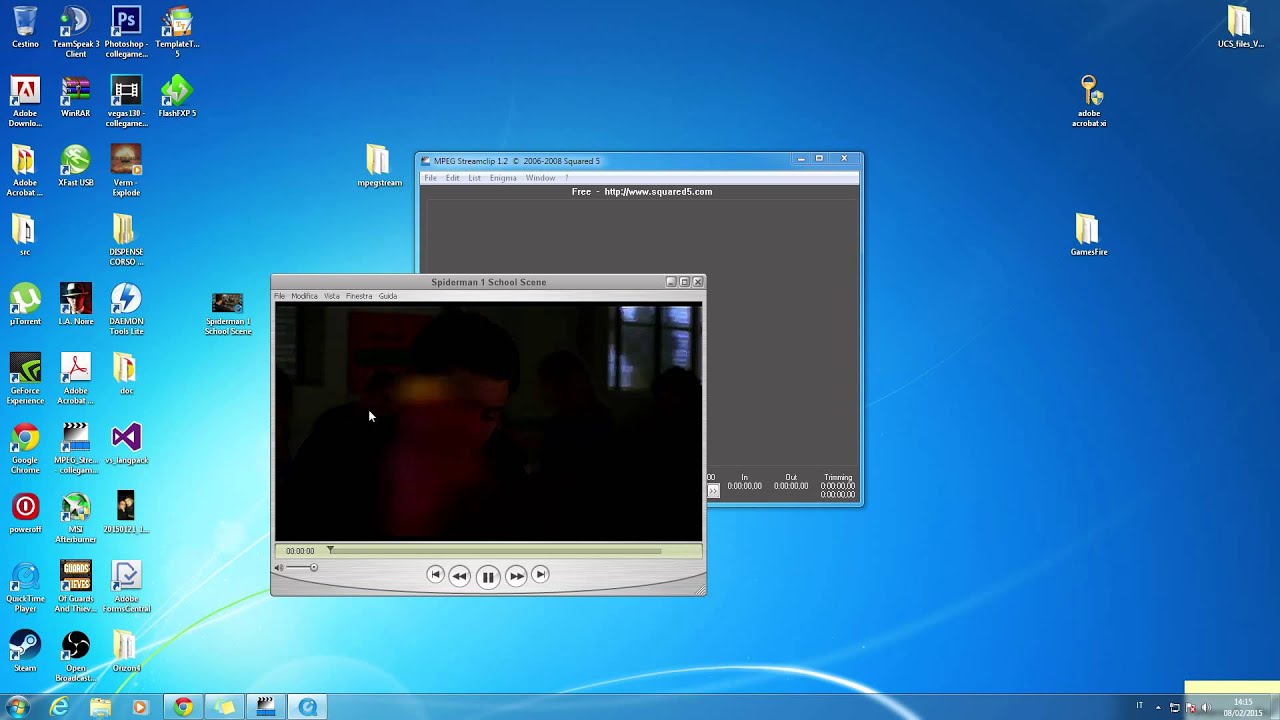
Task: Jump to end of the QuickTime movie
Action: [x=540, y=574]
